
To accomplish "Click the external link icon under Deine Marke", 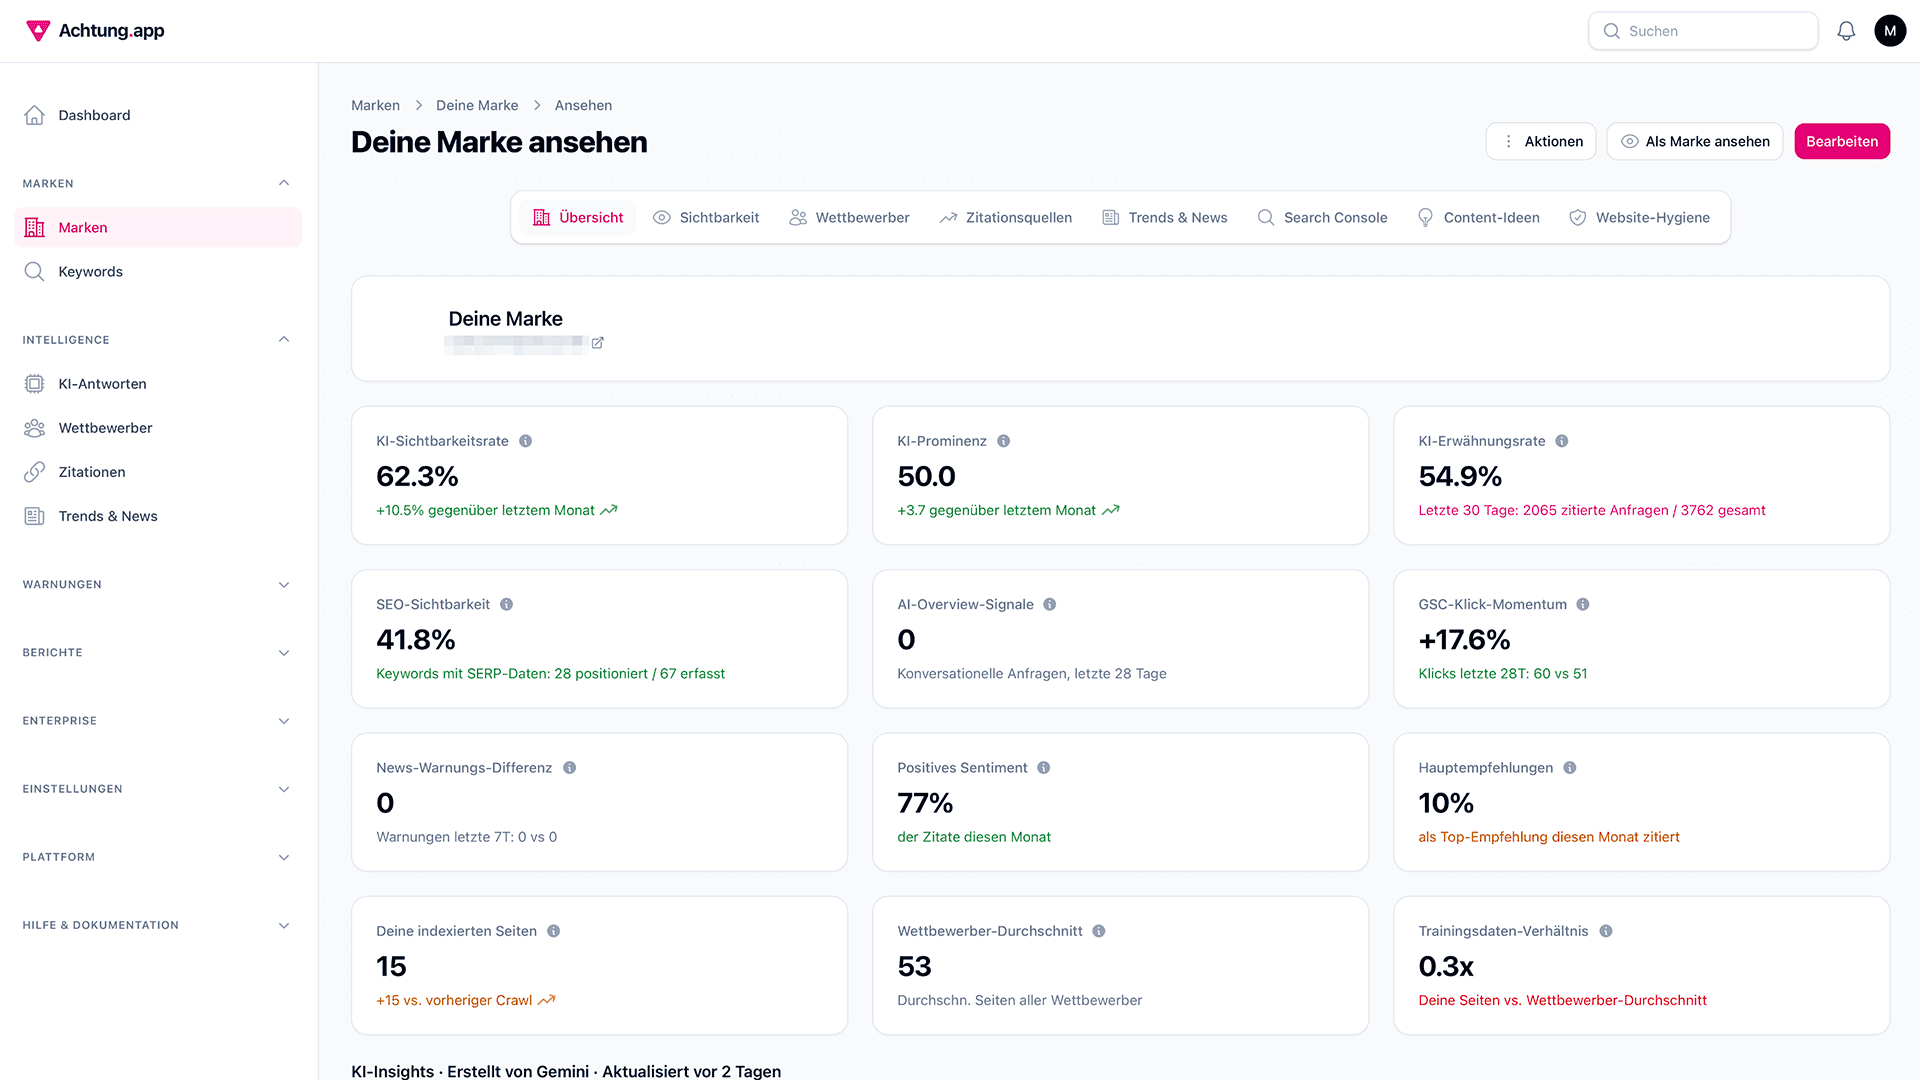I will click(x=597, y=343).
